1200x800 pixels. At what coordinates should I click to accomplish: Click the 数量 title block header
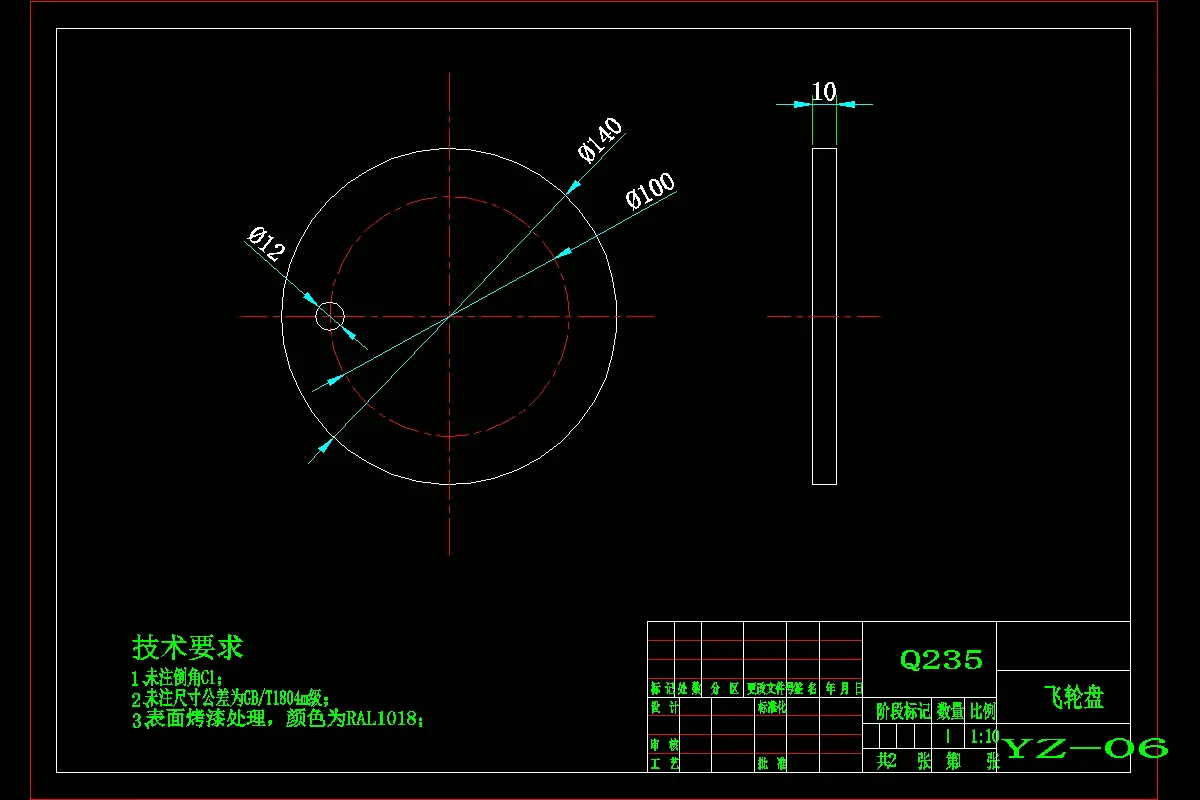950,711
